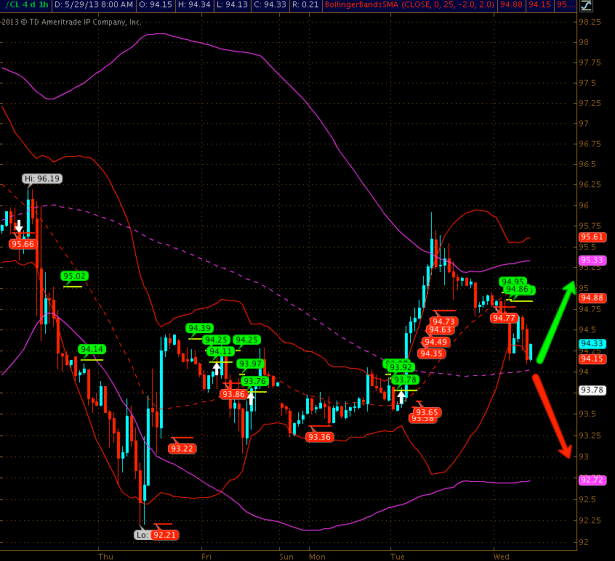Click the Thu date on time axis
615x561 pixels.
tap(106, 554)
